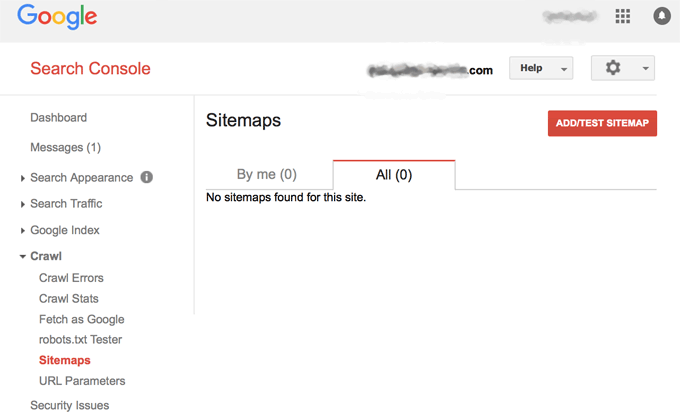Click the Crawl sidebar heading

click(x=46, y=256)
